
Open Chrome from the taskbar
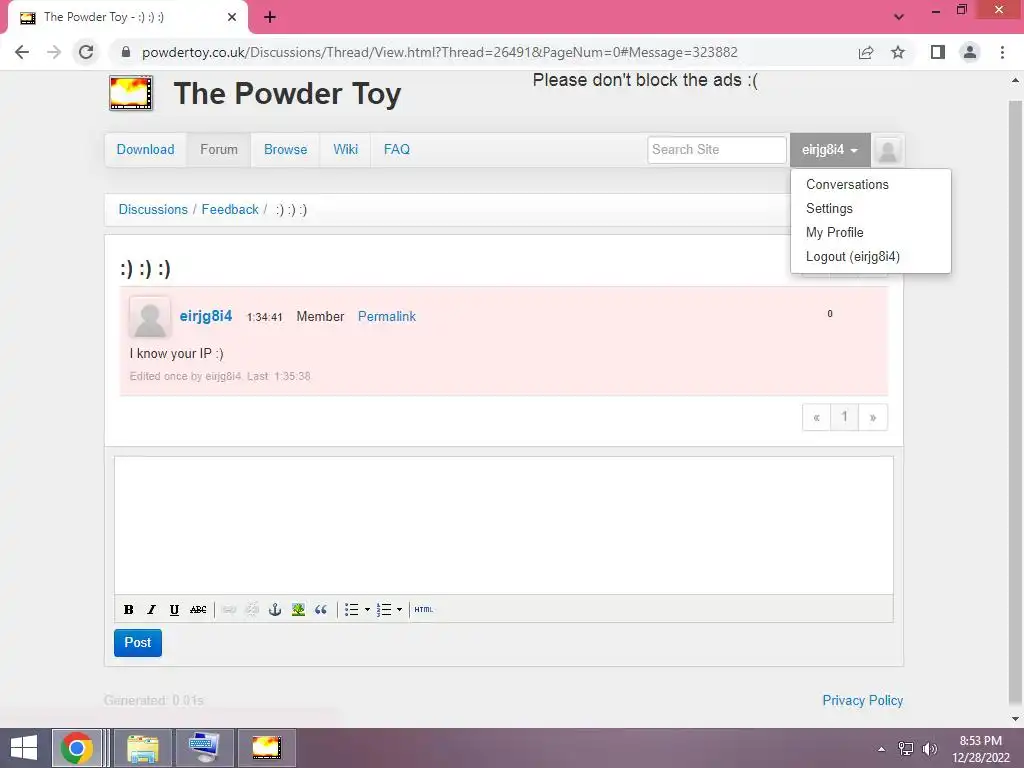77,748
